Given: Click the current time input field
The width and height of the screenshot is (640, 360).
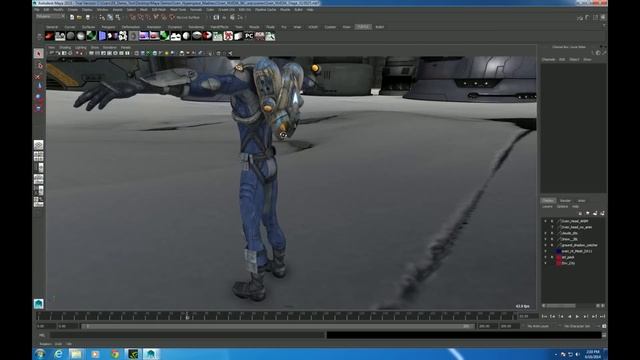Looking at the screenshot, I should point(528,316).
